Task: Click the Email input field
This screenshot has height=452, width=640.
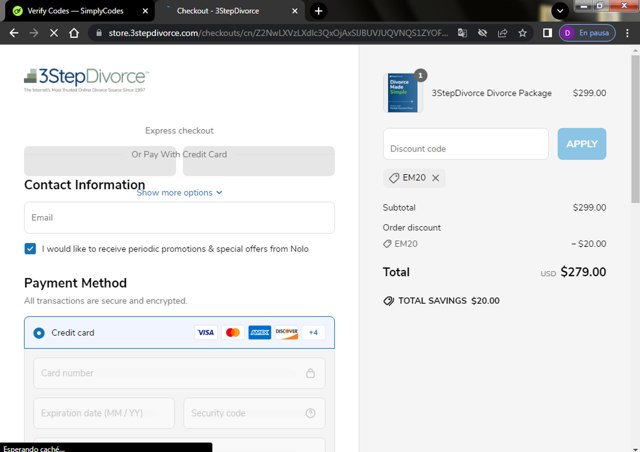Action: click(x=179, y=218)
